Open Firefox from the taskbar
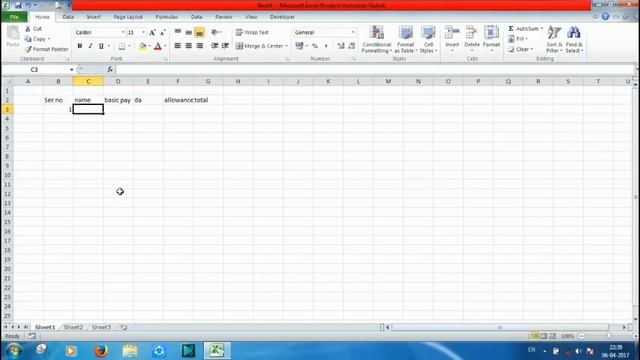Screen dimensions: 640x360 pyautogui.click(x=101, y=351)
